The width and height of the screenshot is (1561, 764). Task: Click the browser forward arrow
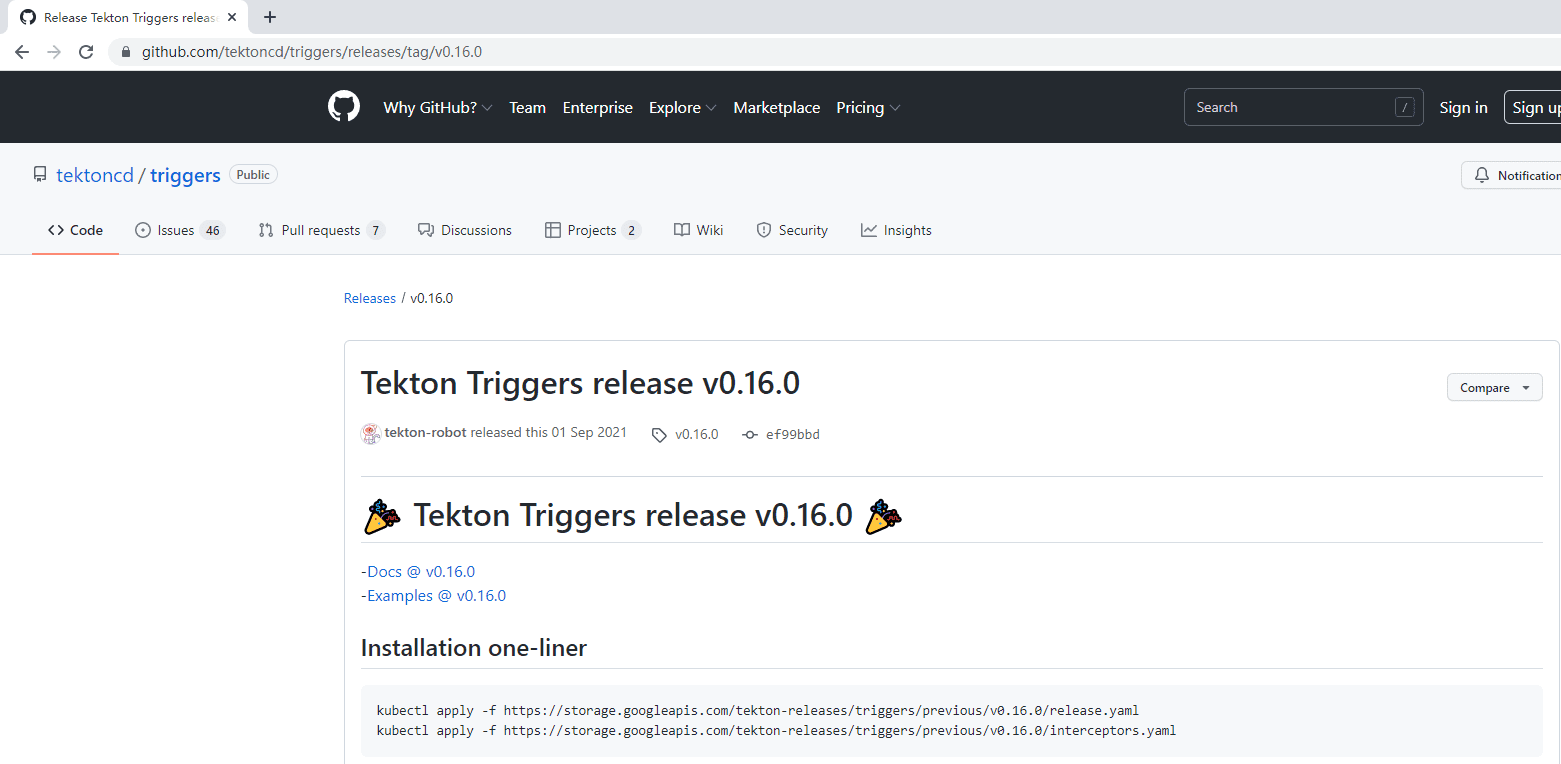(54, 52)
